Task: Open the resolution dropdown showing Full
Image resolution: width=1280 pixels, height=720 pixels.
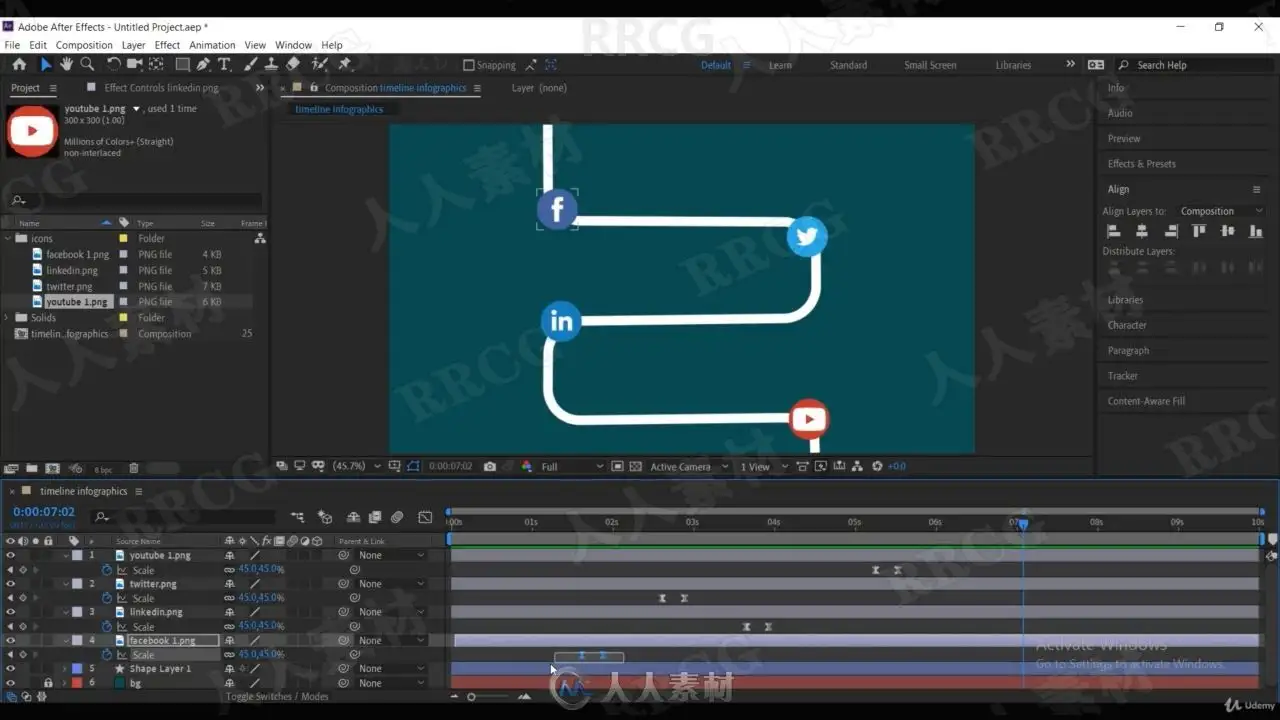Action: click(x=572, y=467)
